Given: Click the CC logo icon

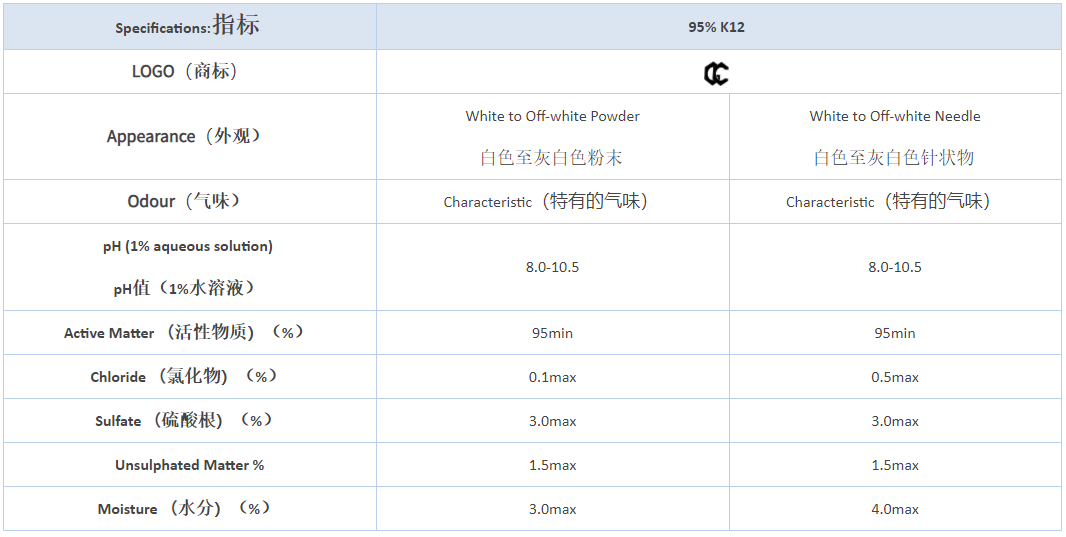Looking at the screenshot, I should (716, 73).
